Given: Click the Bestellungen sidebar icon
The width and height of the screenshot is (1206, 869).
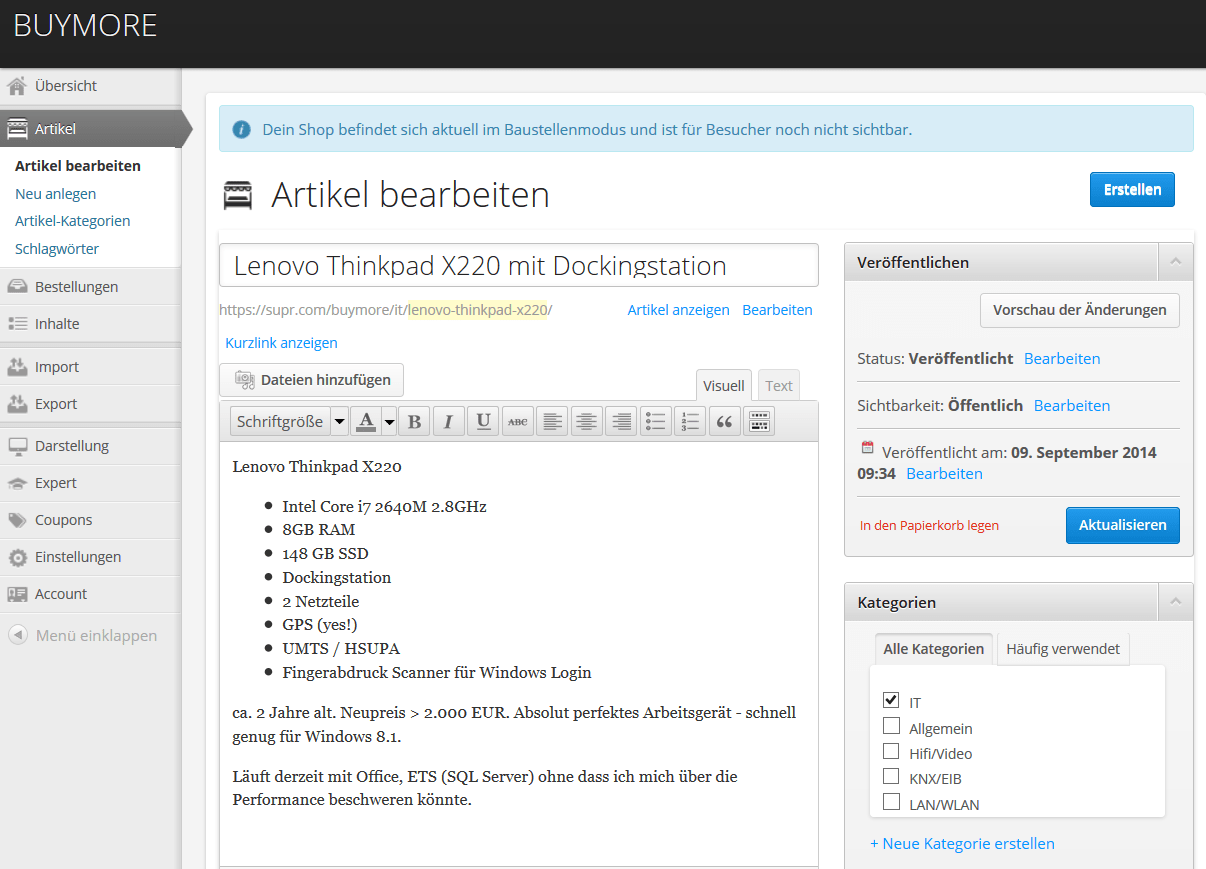Looking at the screenshot, I should click(17, 287).
